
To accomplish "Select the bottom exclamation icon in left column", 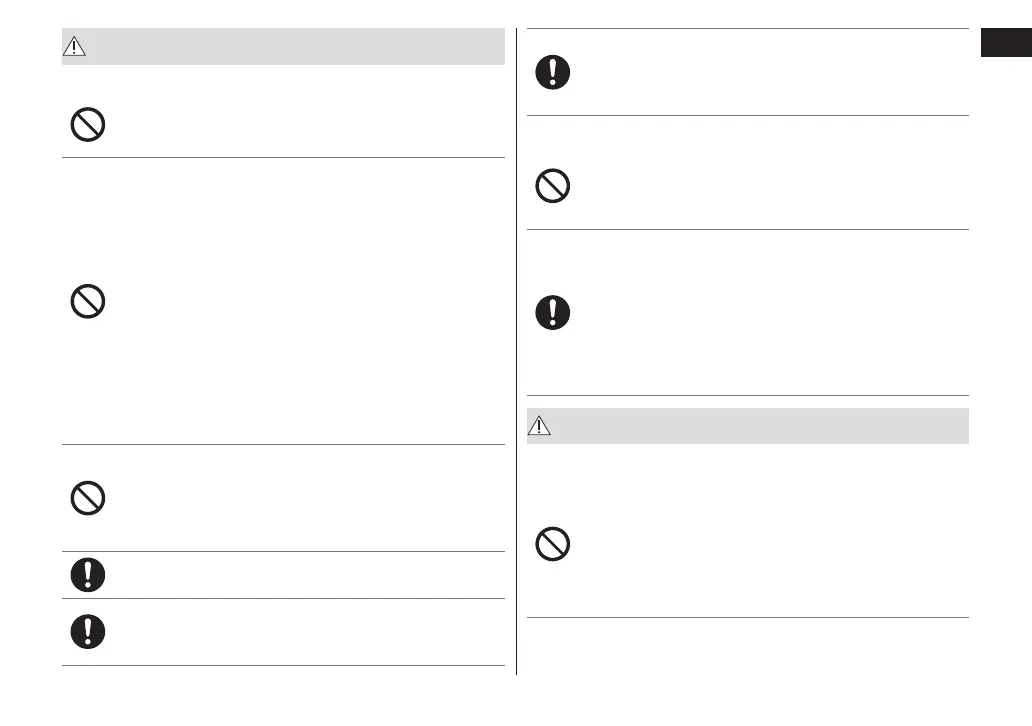I will tap(88, 630).
